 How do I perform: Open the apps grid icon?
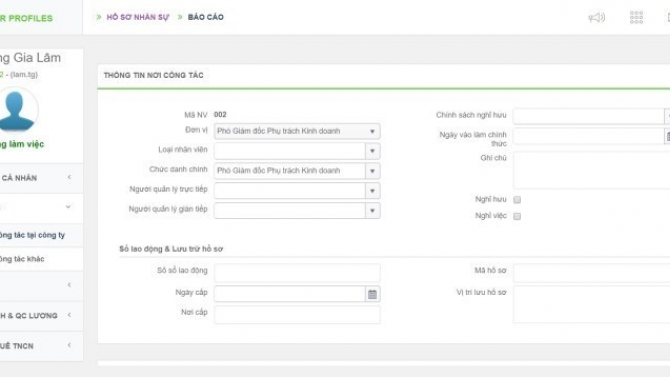click(636, 17)
